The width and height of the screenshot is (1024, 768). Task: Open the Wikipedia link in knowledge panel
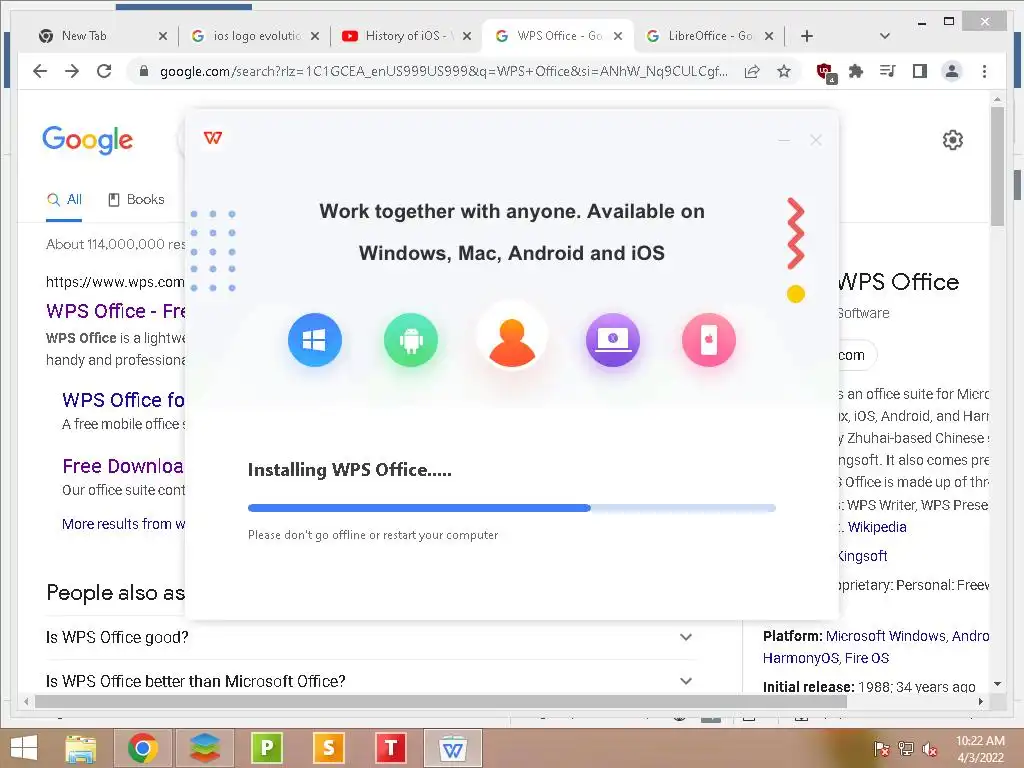[876, 527]
